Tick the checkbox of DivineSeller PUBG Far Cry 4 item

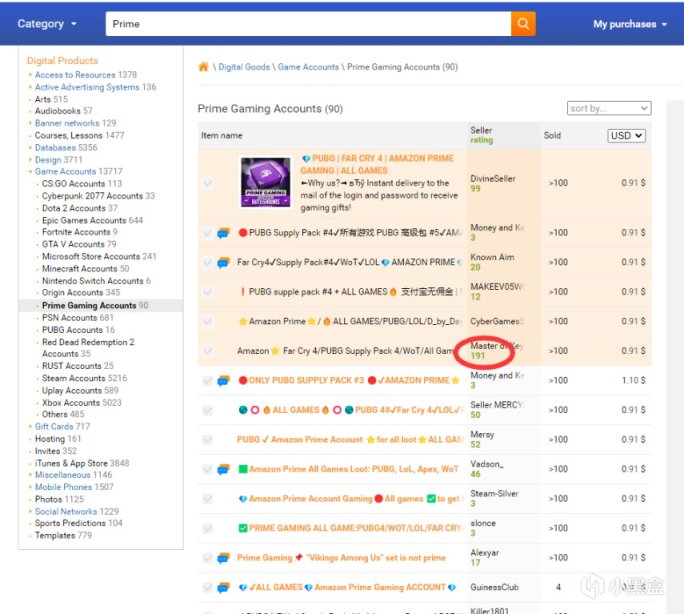point(208,183)
